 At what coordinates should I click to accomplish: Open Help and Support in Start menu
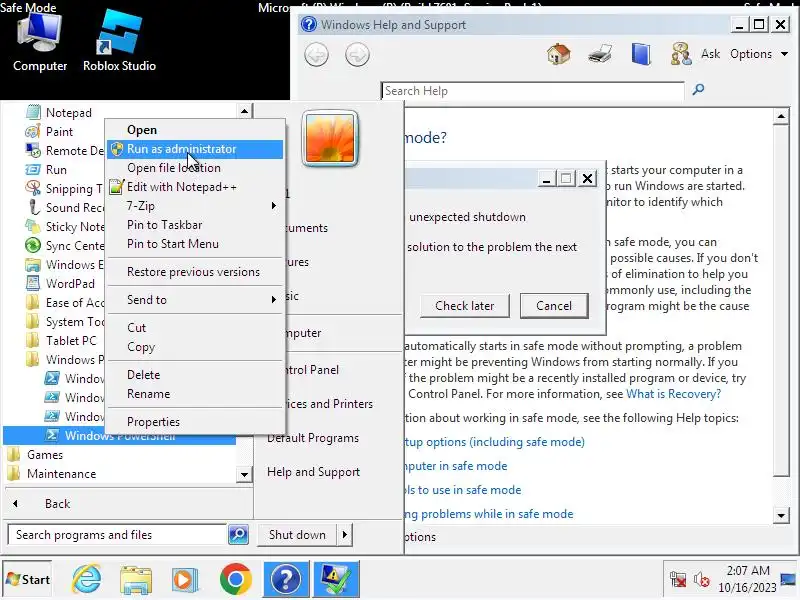[x=313, y=471]
